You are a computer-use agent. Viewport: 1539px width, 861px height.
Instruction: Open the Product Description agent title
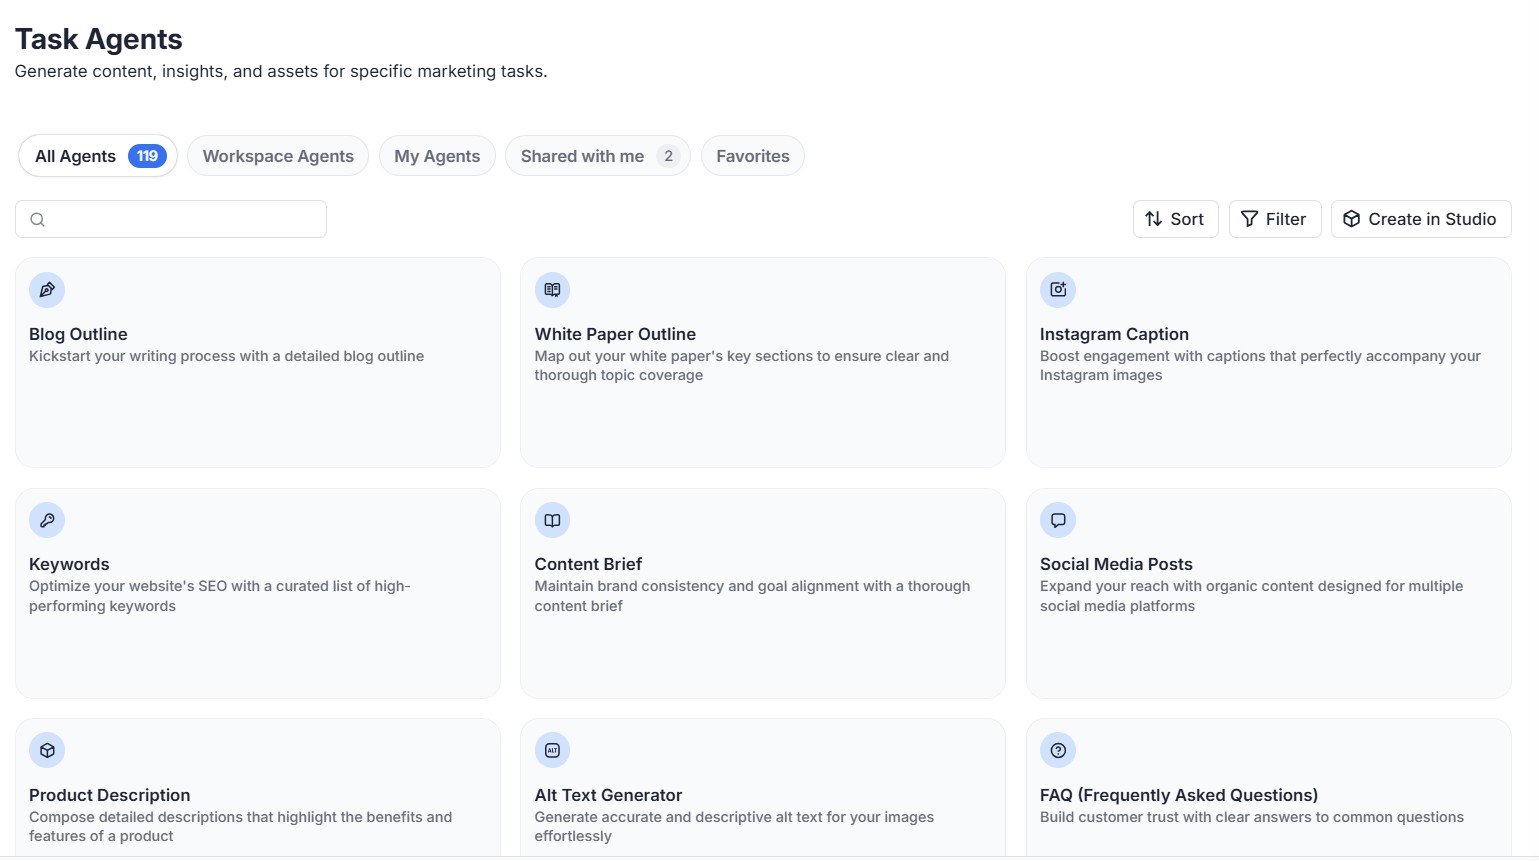click(x=109, y=795)
